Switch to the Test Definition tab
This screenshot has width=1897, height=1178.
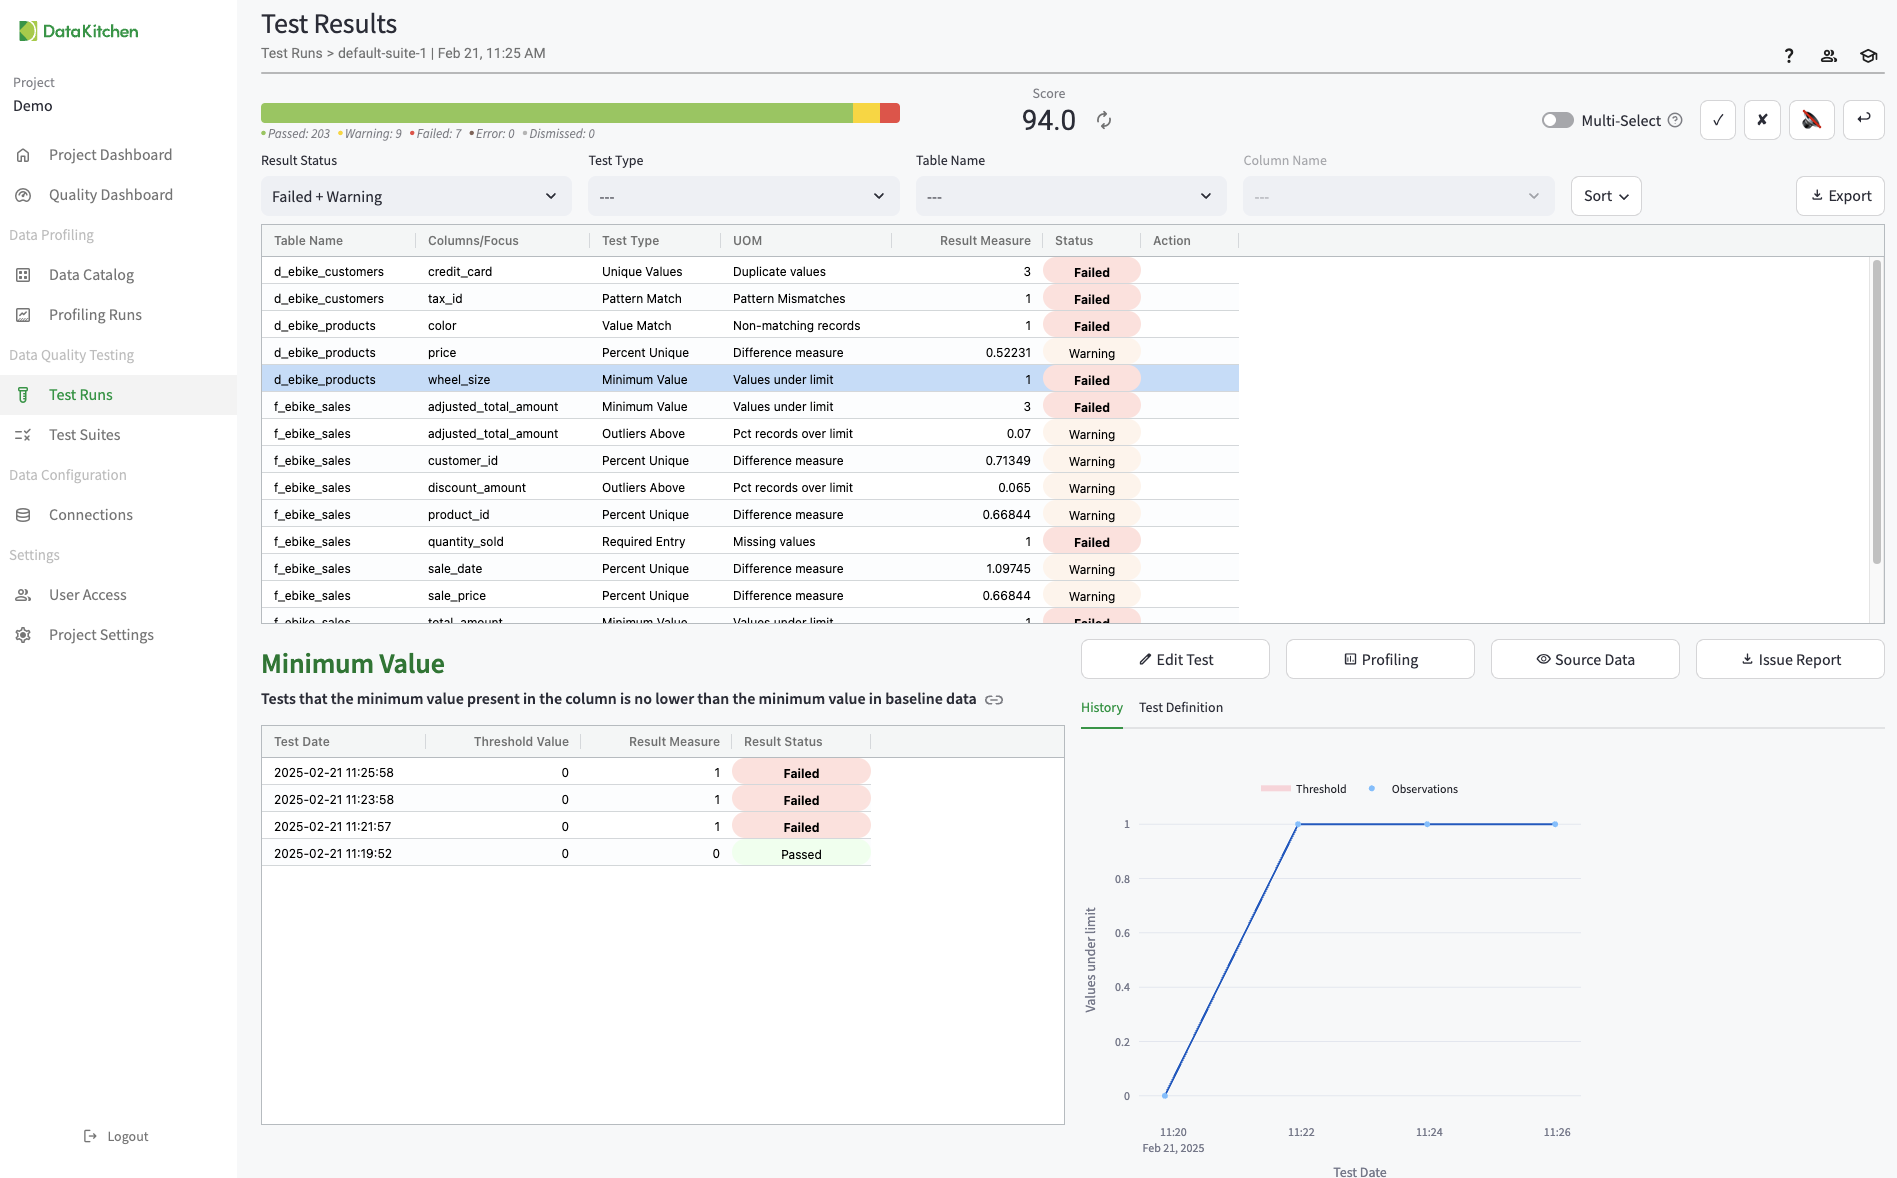[1180, 707]
